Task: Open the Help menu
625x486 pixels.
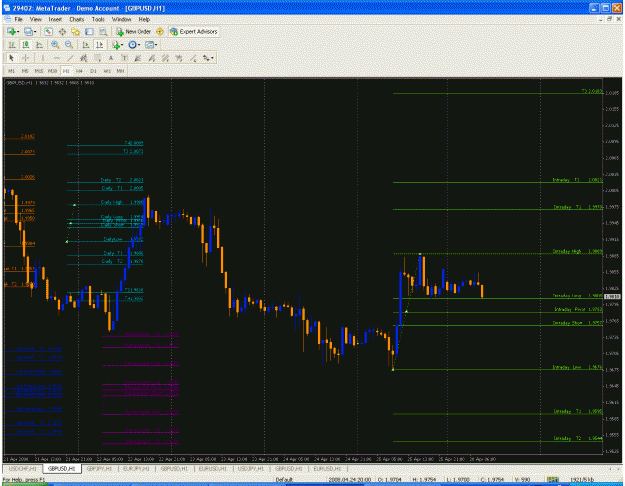Action: point(144,19)
